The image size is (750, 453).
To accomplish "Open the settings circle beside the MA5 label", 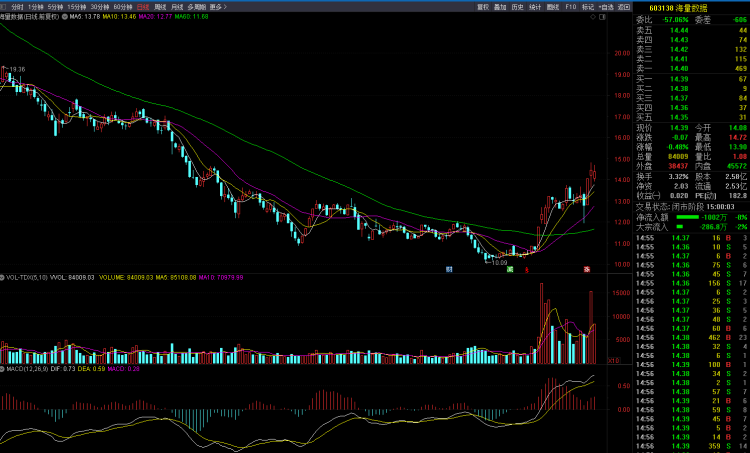I will point(65,17).
